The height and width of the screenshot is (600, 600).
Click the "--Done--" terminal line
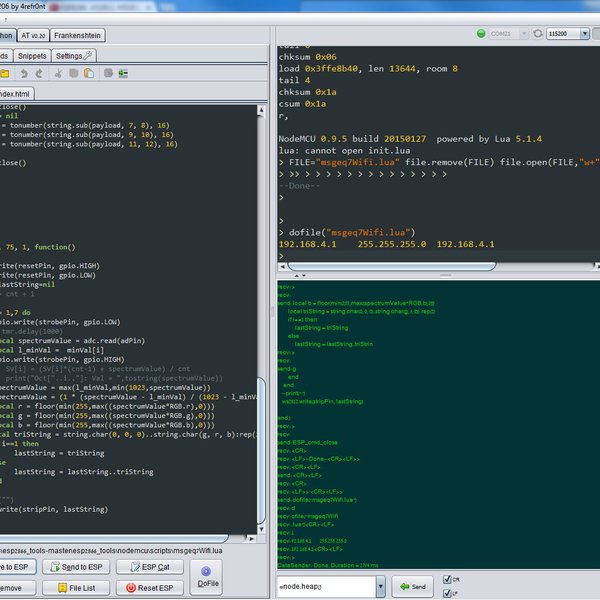[299, 186]
